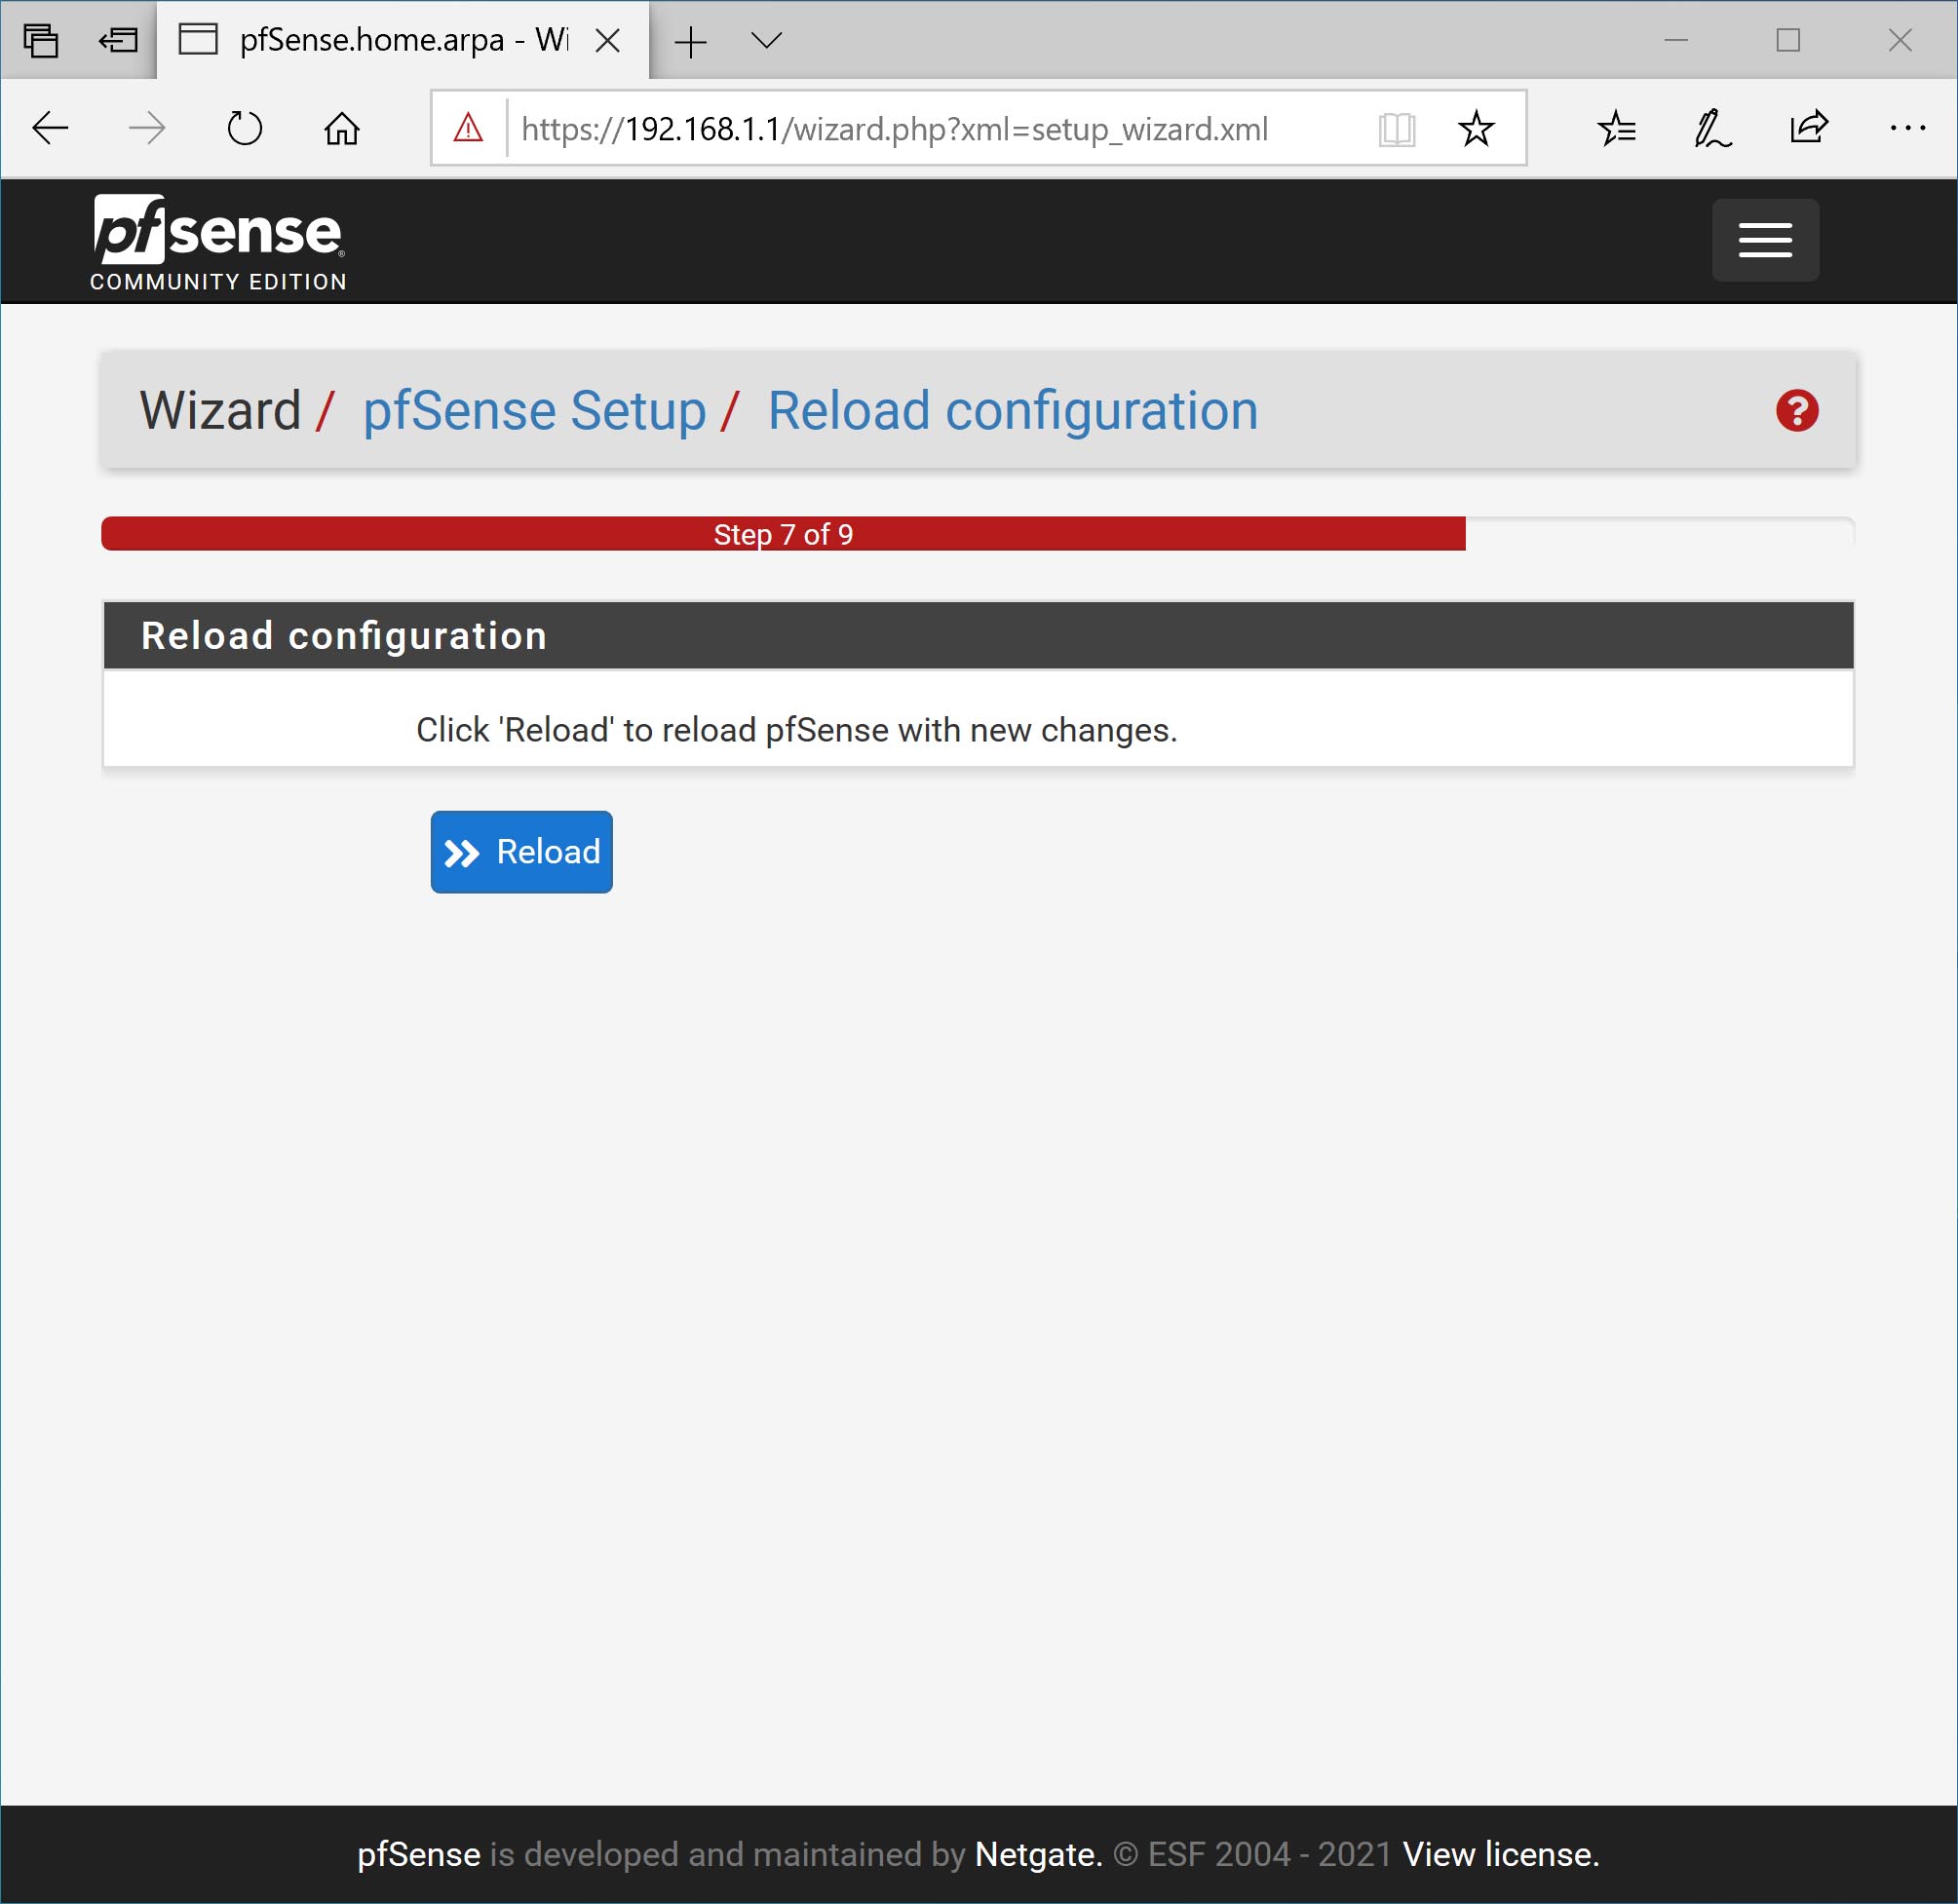Click the Reload configuration breadcrumb link
The height and width of the screenshot is (1904, 1958).
tap(1012, 411)
